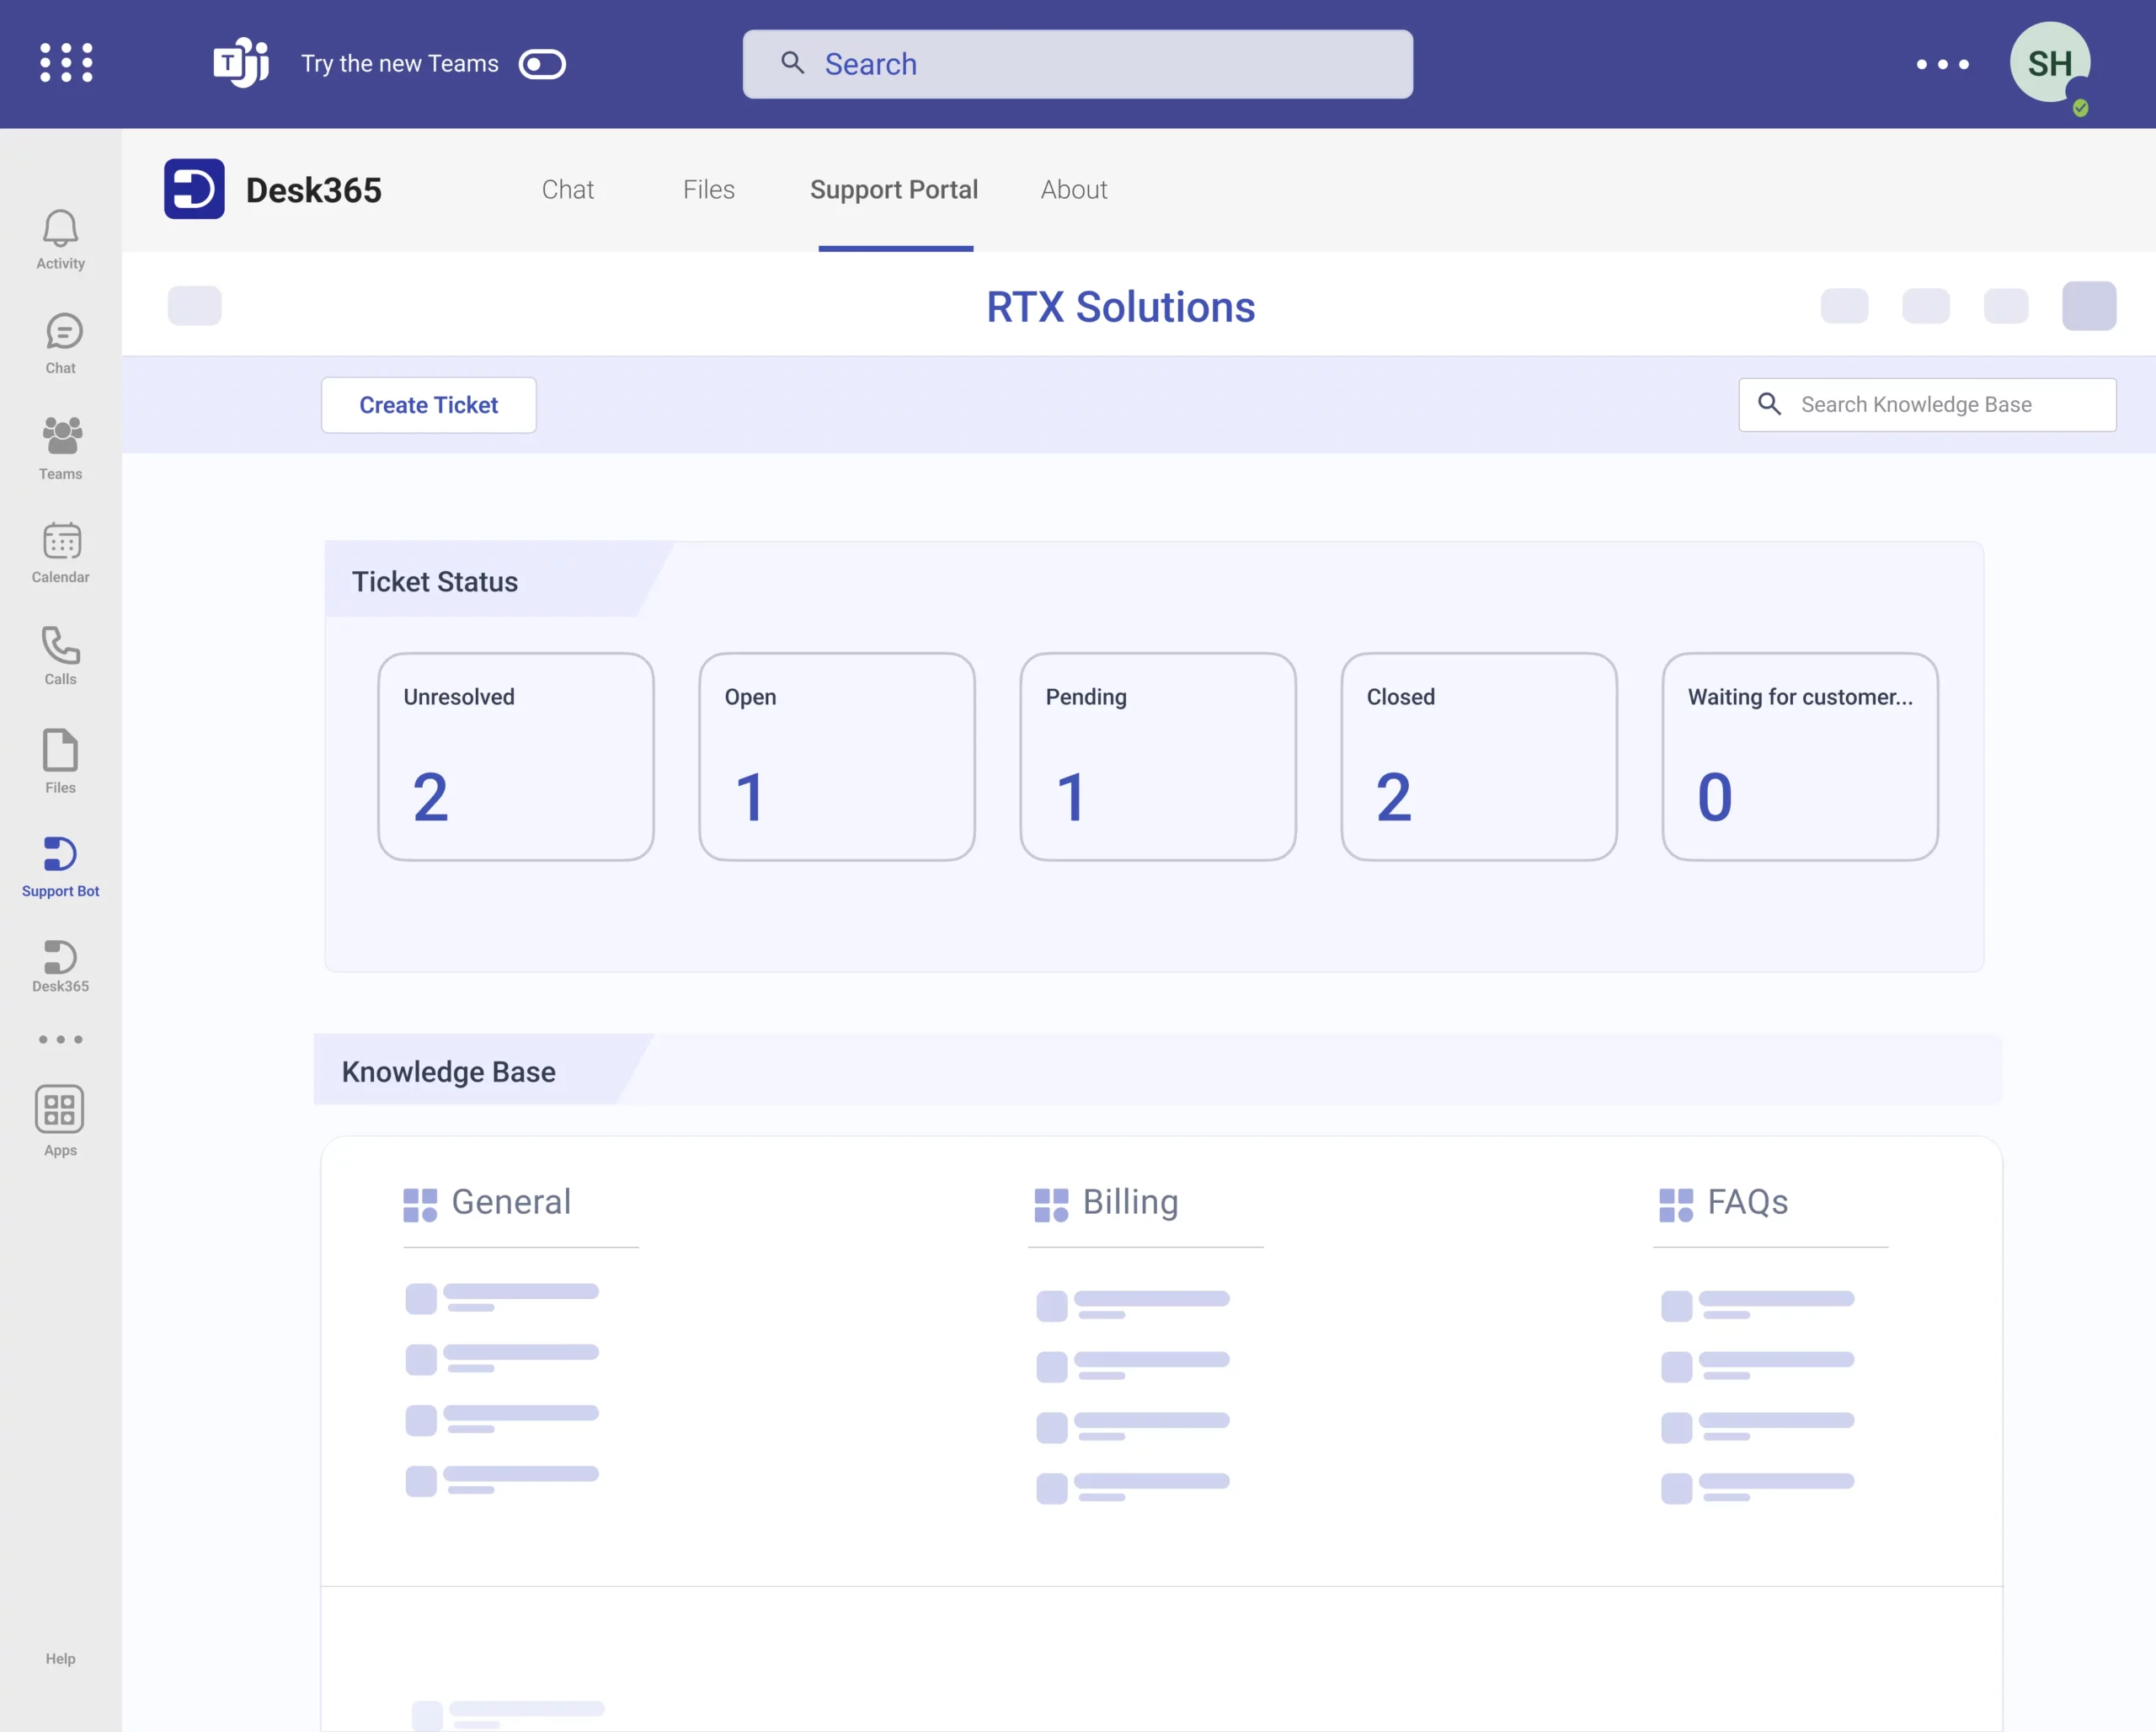Viewport: 2156px width, 1732px height.
Task: Open the Billing knowledge base category
Action: 1130,1202
